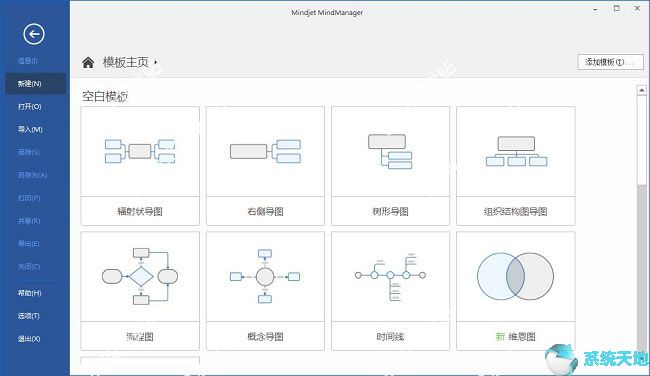Click 保存(S) in the sidebar
Screen dimensions: 650x376
tap(29, 152)
